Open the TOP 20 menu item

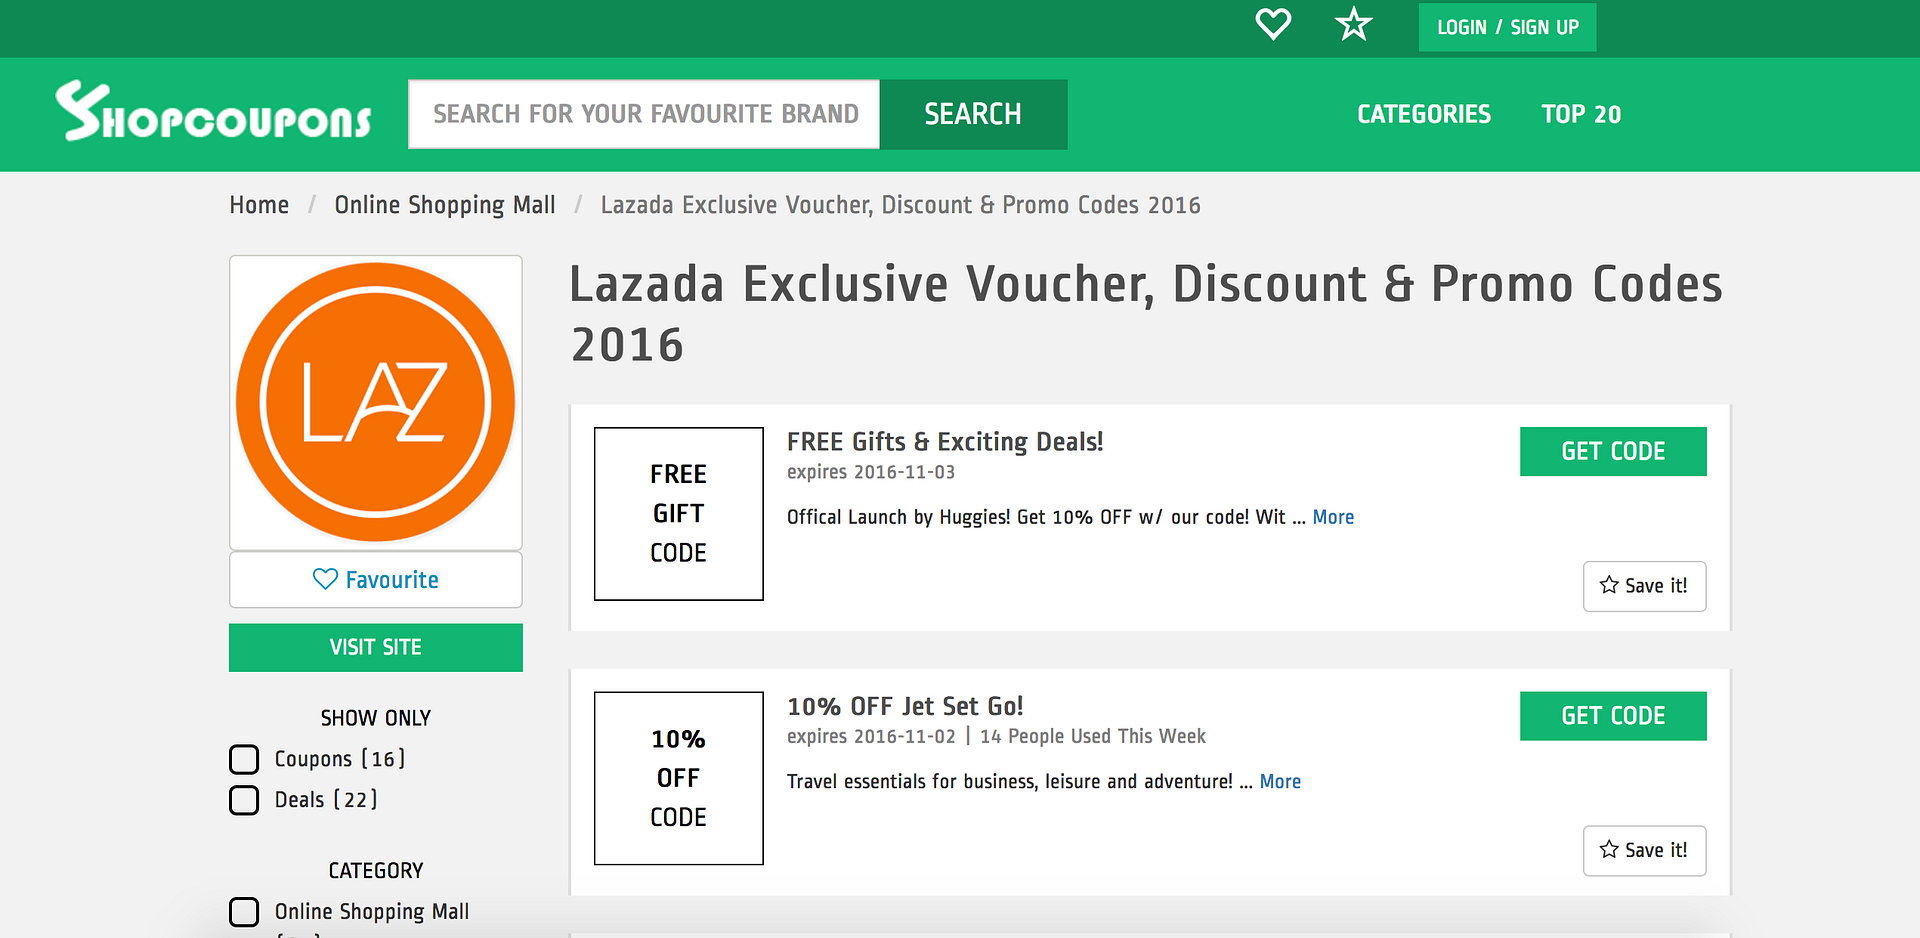(1580, 114)
